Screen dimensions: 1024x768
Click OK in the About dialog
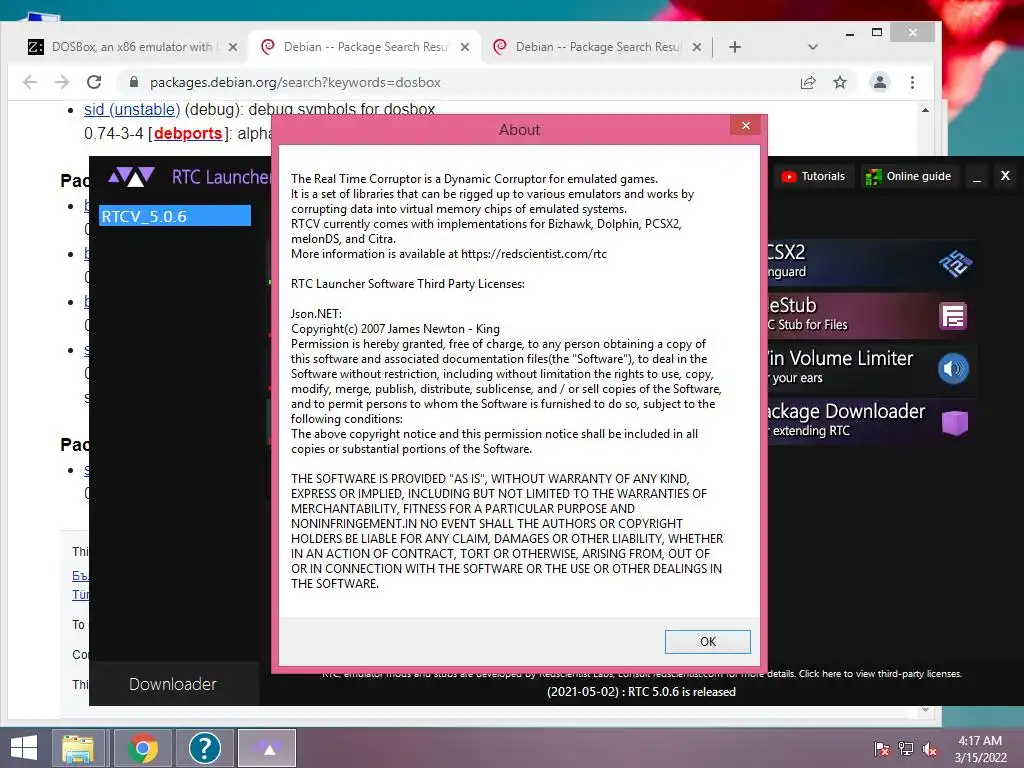707,641
